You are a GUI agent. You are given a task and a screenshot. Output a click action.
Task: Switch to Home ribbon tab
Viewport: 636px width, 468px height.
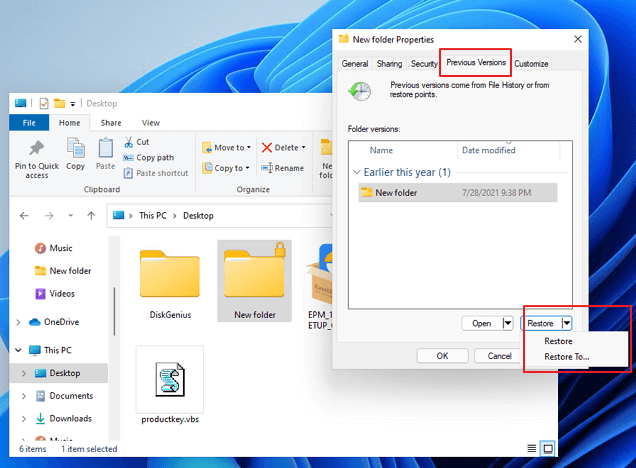pos(69,123)
